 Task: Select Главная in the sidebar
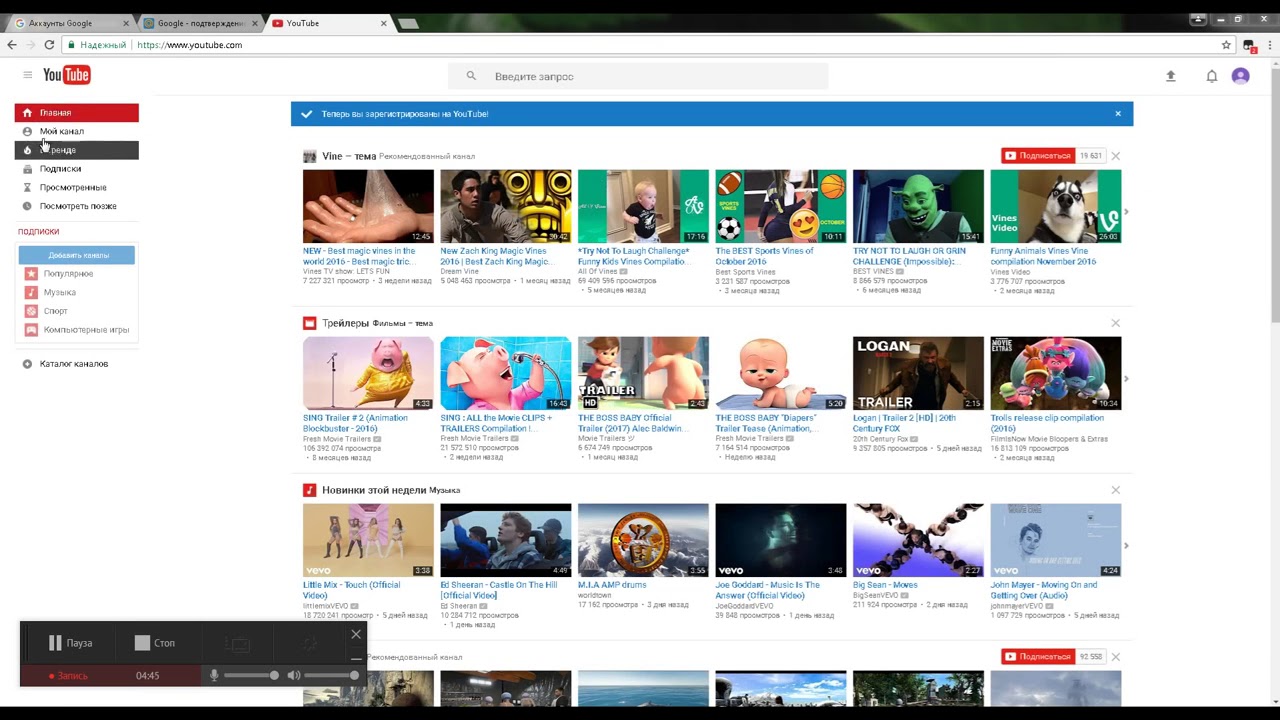(x=77, y=113)
